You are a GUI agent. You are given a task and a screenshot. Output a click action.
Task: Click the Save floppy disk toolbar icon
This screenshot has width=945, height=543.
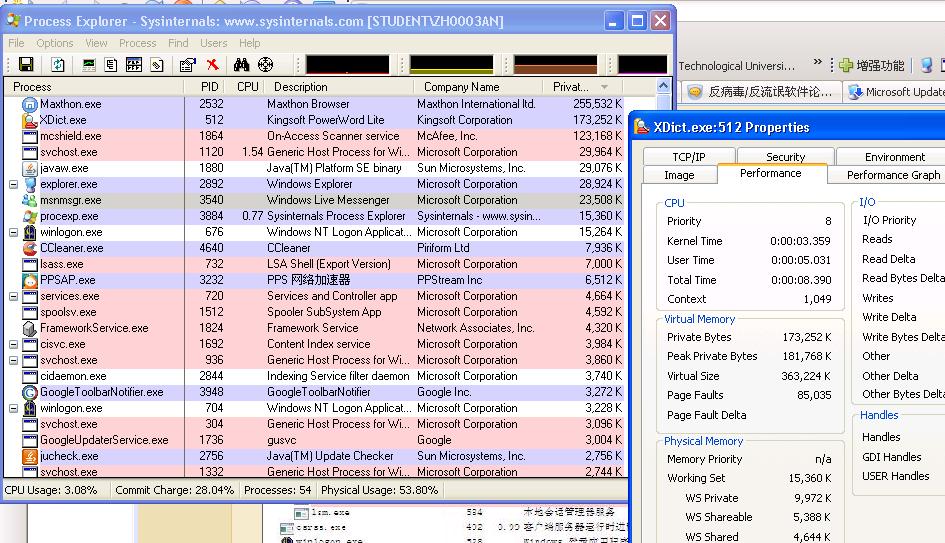26,65
